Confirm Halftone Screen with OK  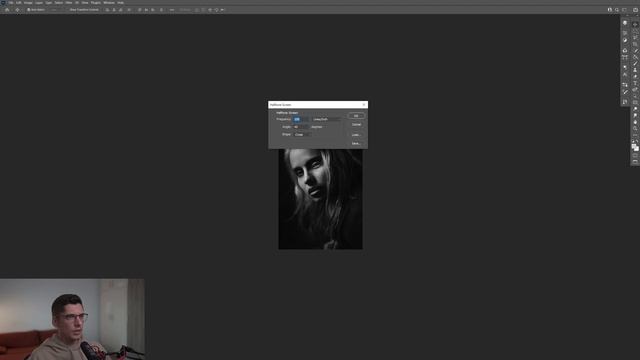(x=356, y=116)
